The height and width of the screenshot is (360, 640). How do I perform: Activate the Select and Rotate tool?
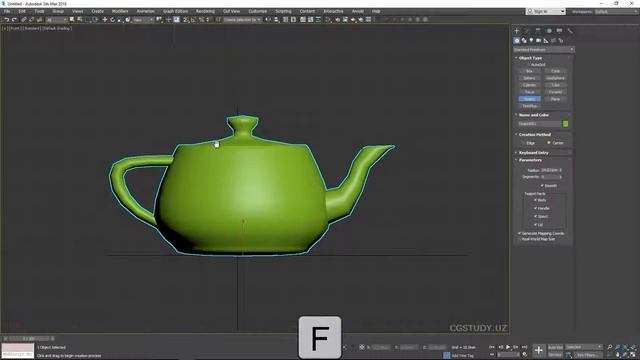click(x=112, y=20)
